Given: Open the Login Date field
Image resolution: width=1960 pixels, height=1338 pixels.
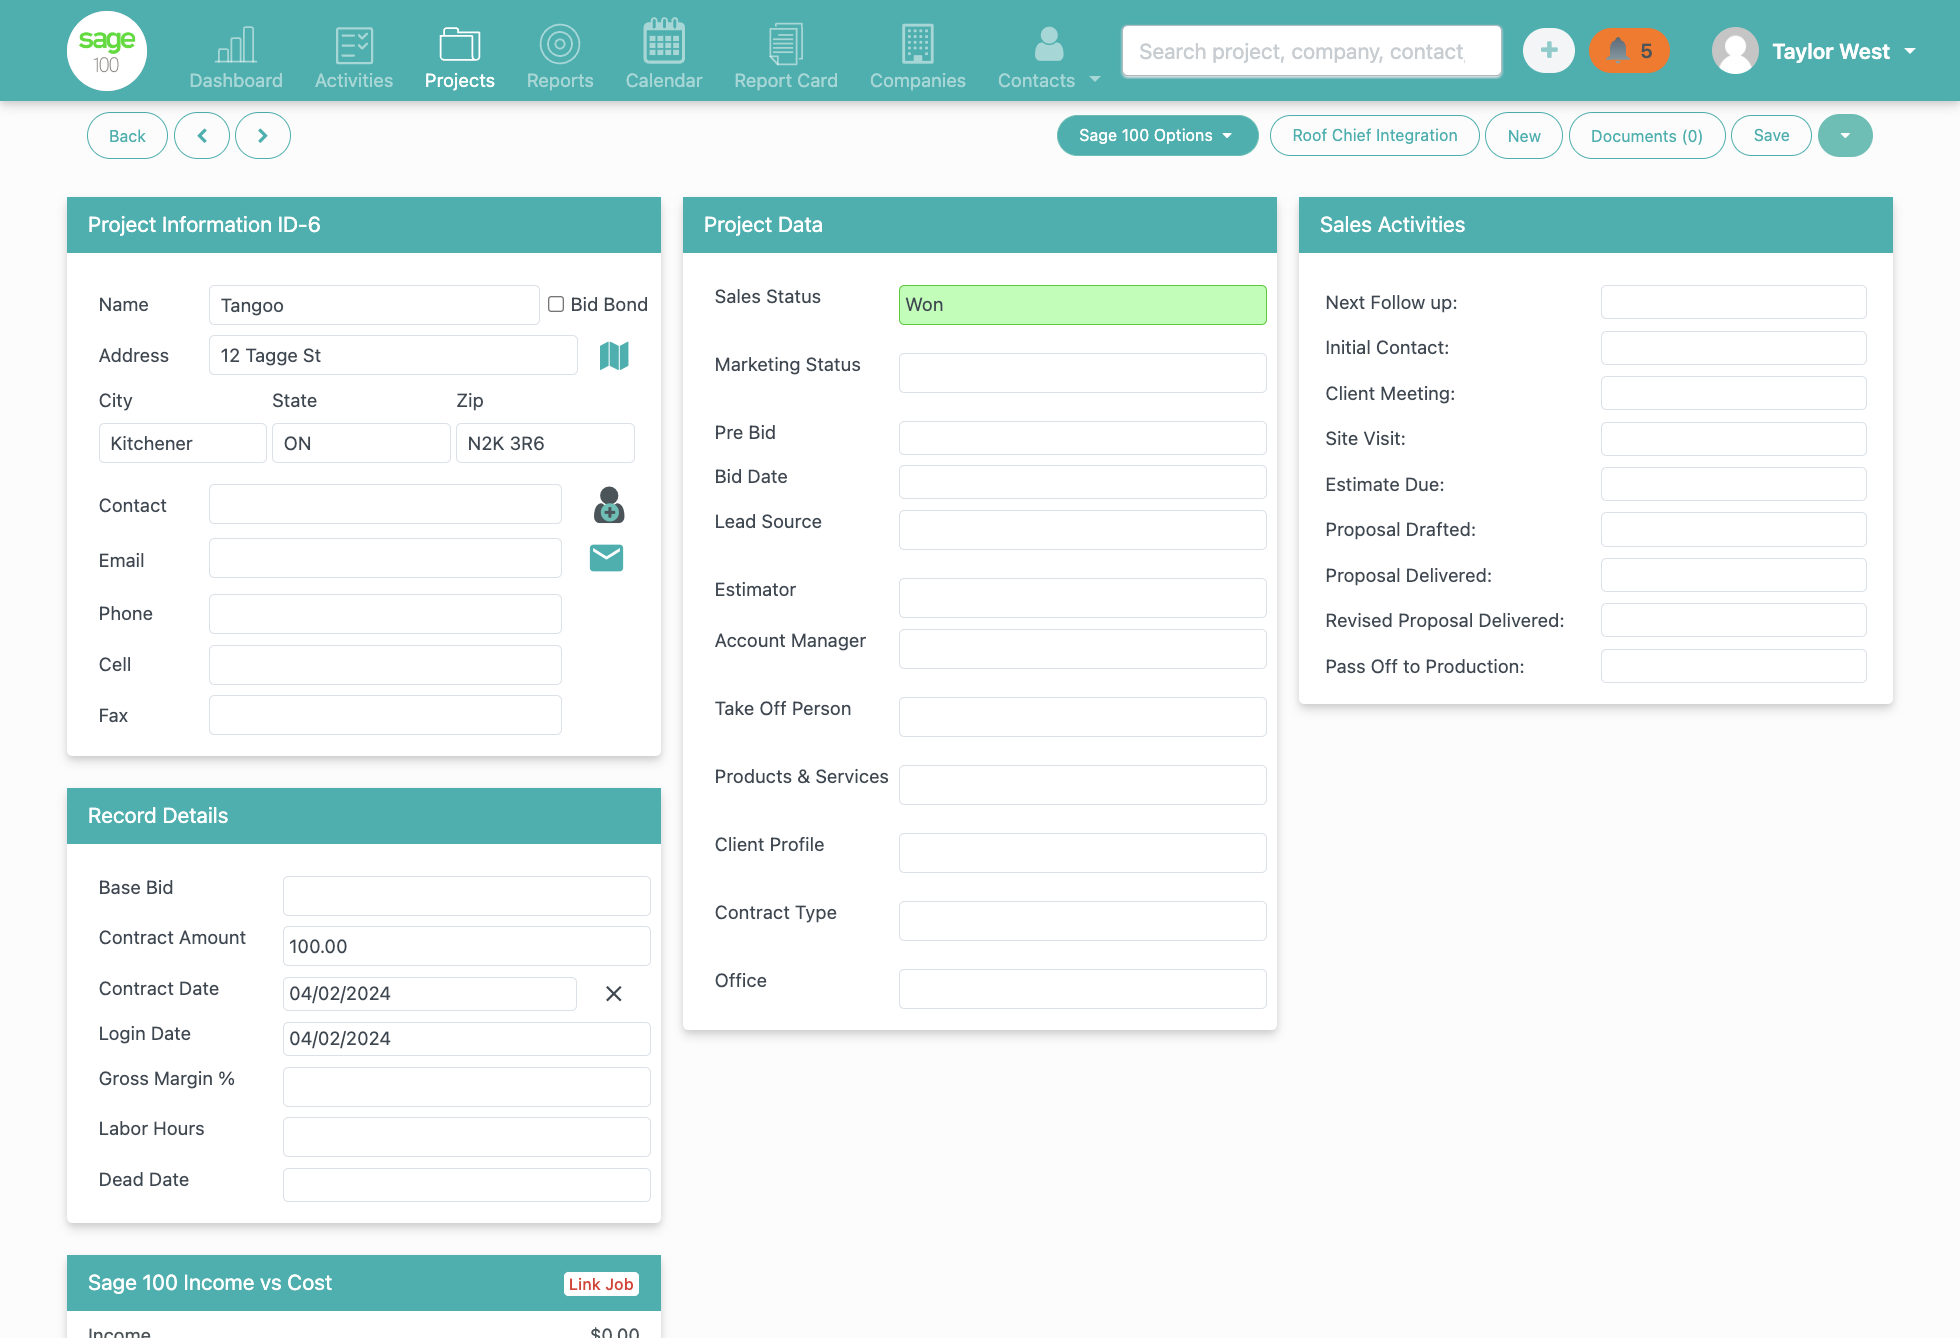Looking at the screenshot, I should [x=467, y=1039].
